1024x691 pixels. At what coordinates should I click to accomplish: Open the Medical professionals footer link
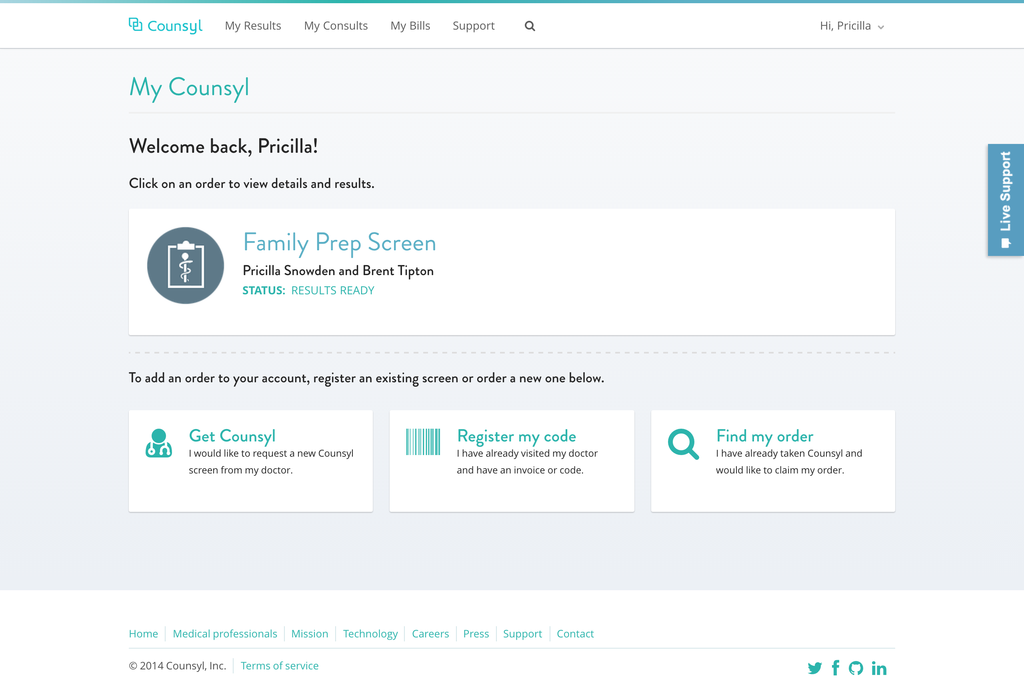coord(225,634)
